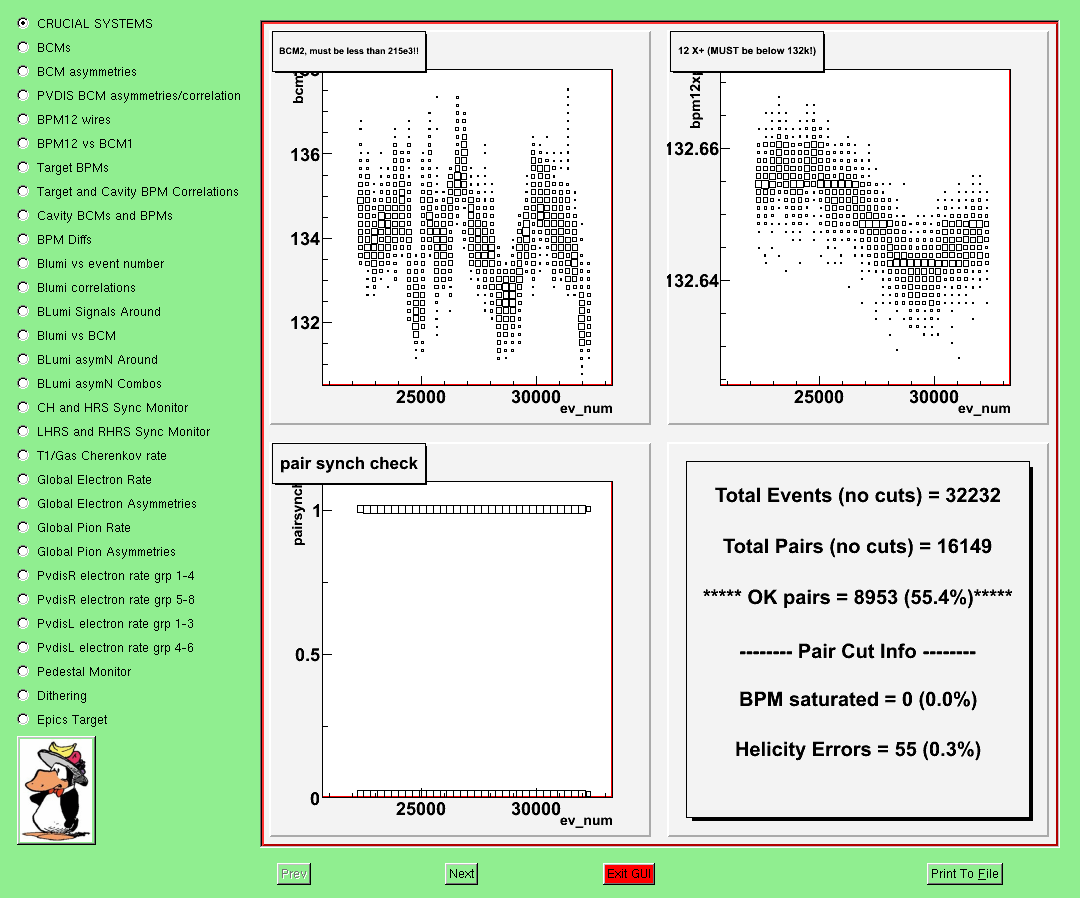This screenshot has height=898, width=1080.
Task: Click the BCM2 plot title box
Action: tap(349, 51)
